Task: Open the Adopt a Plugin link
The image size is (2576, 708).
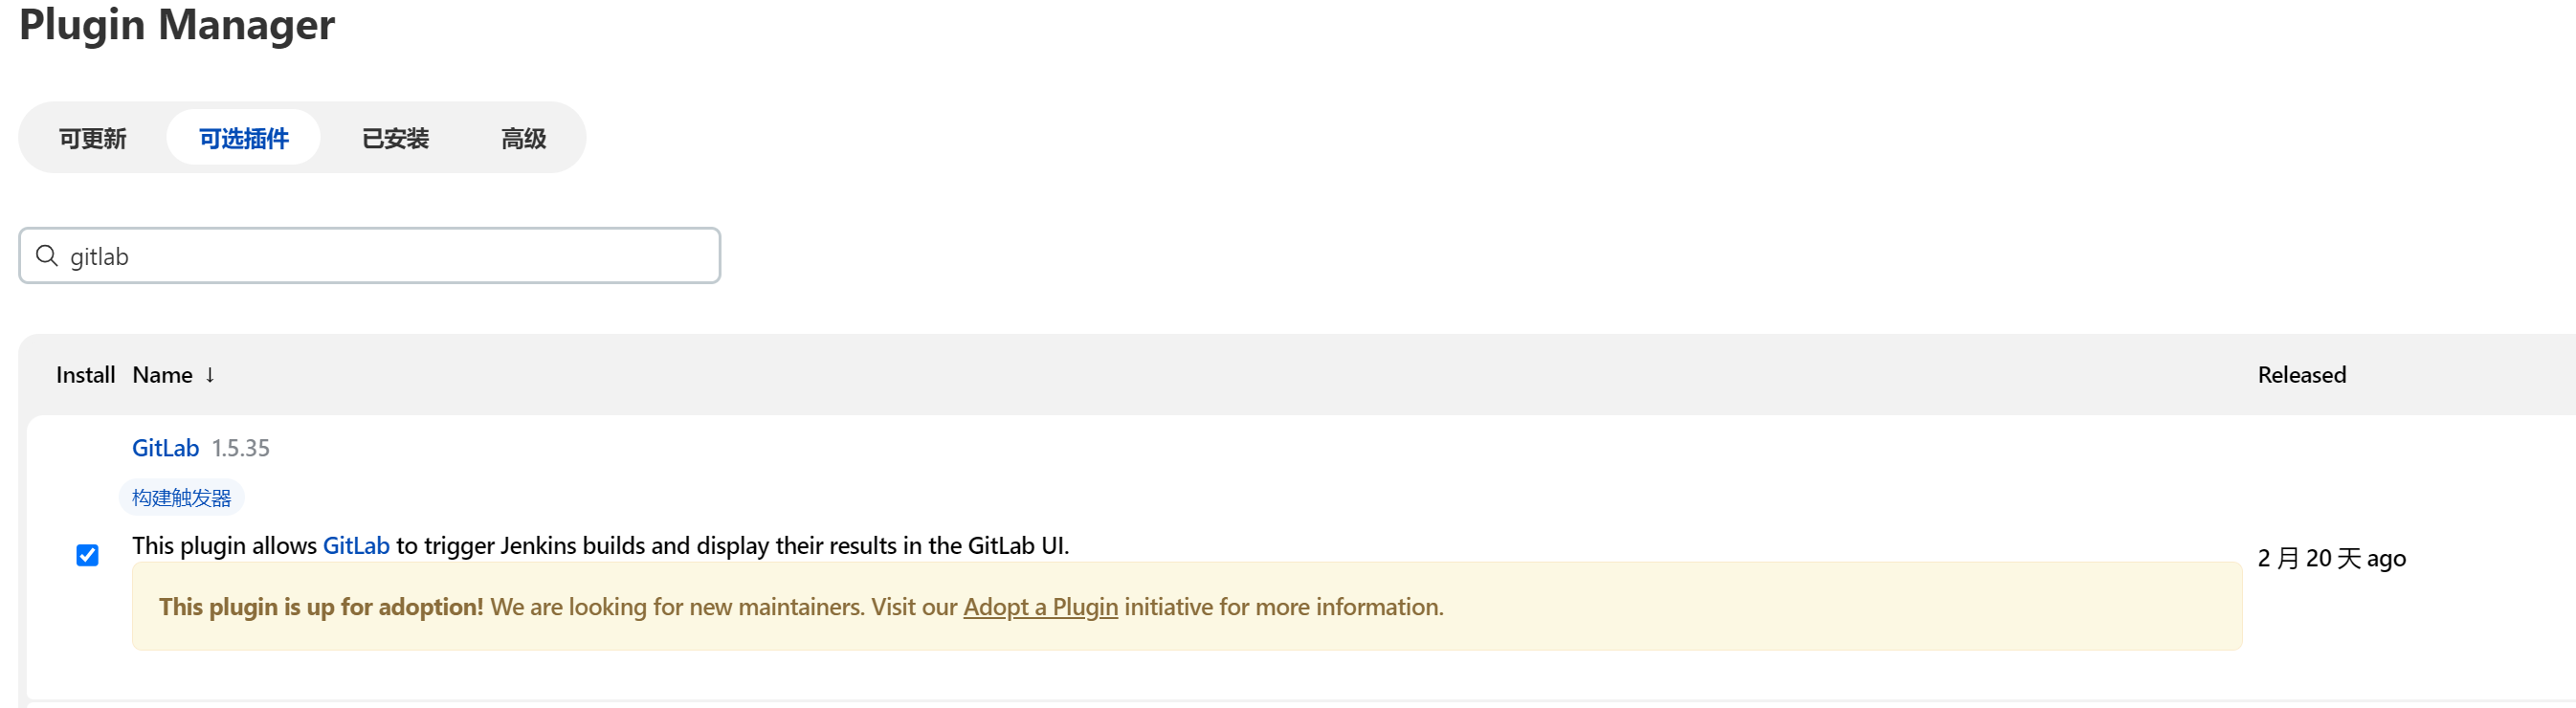Action: pos(1040,607)
